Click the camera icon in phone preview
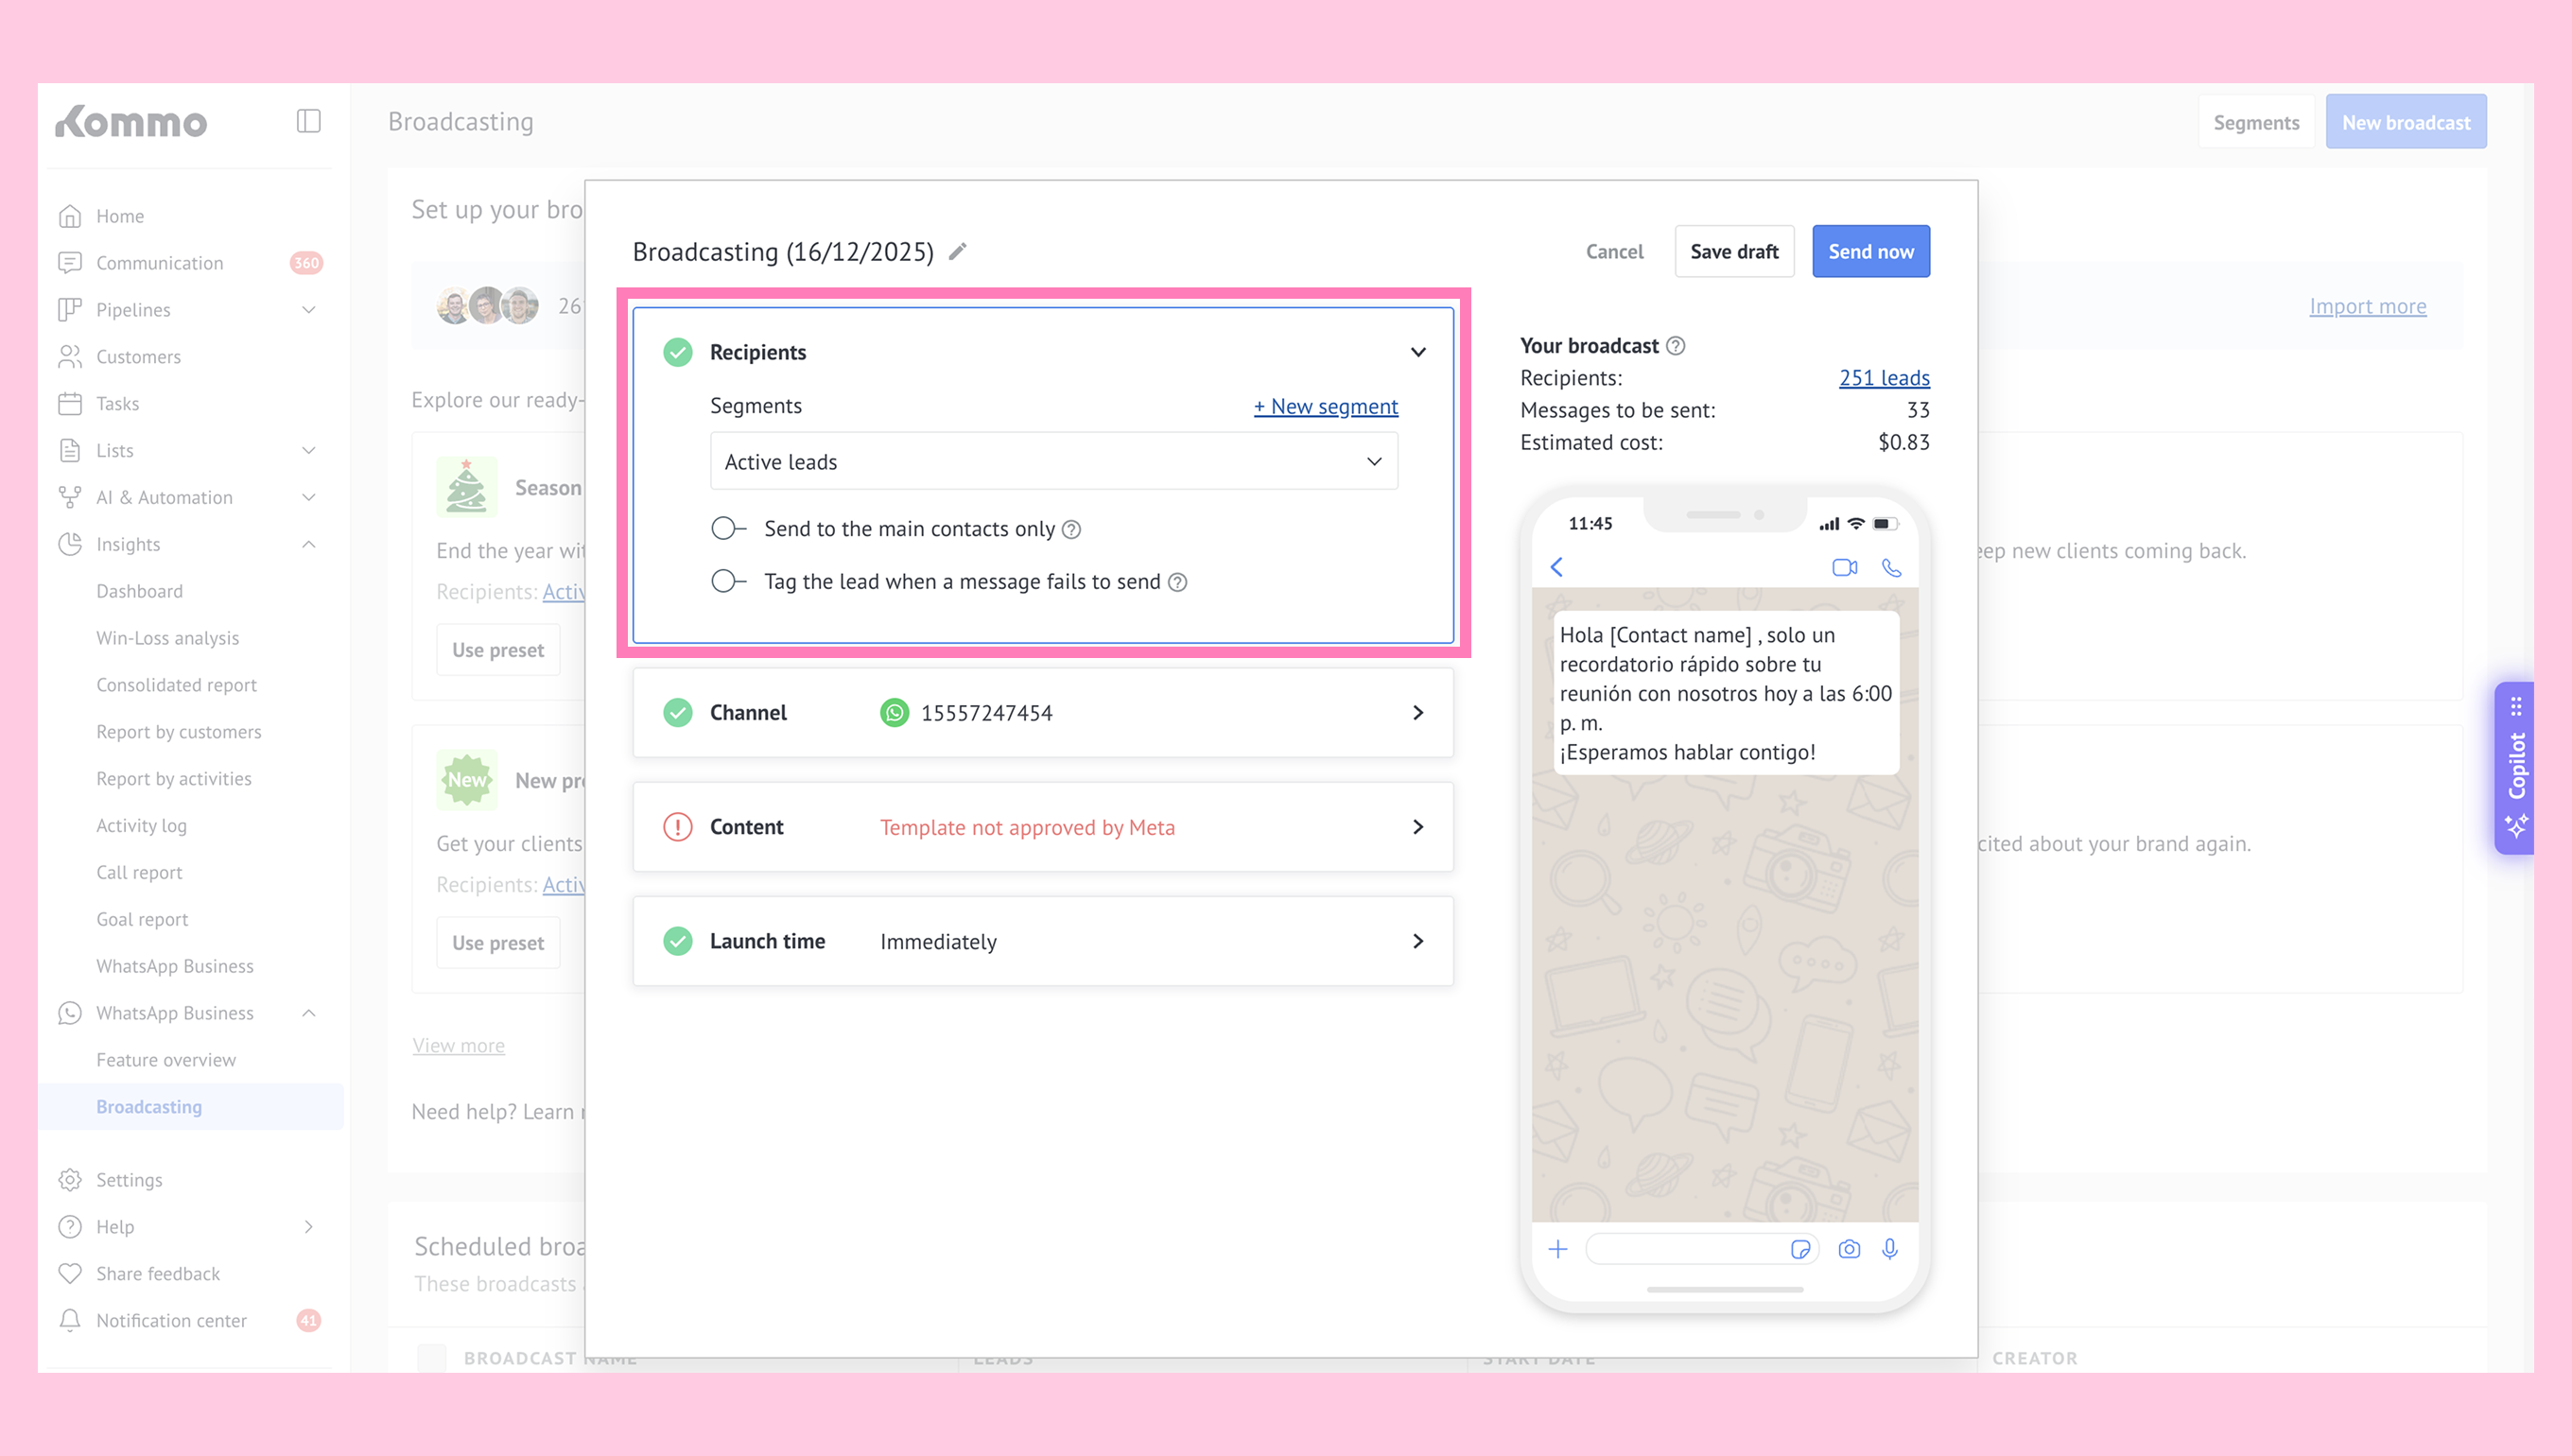The image size is (2572, 1456). coord(1849,1249)
